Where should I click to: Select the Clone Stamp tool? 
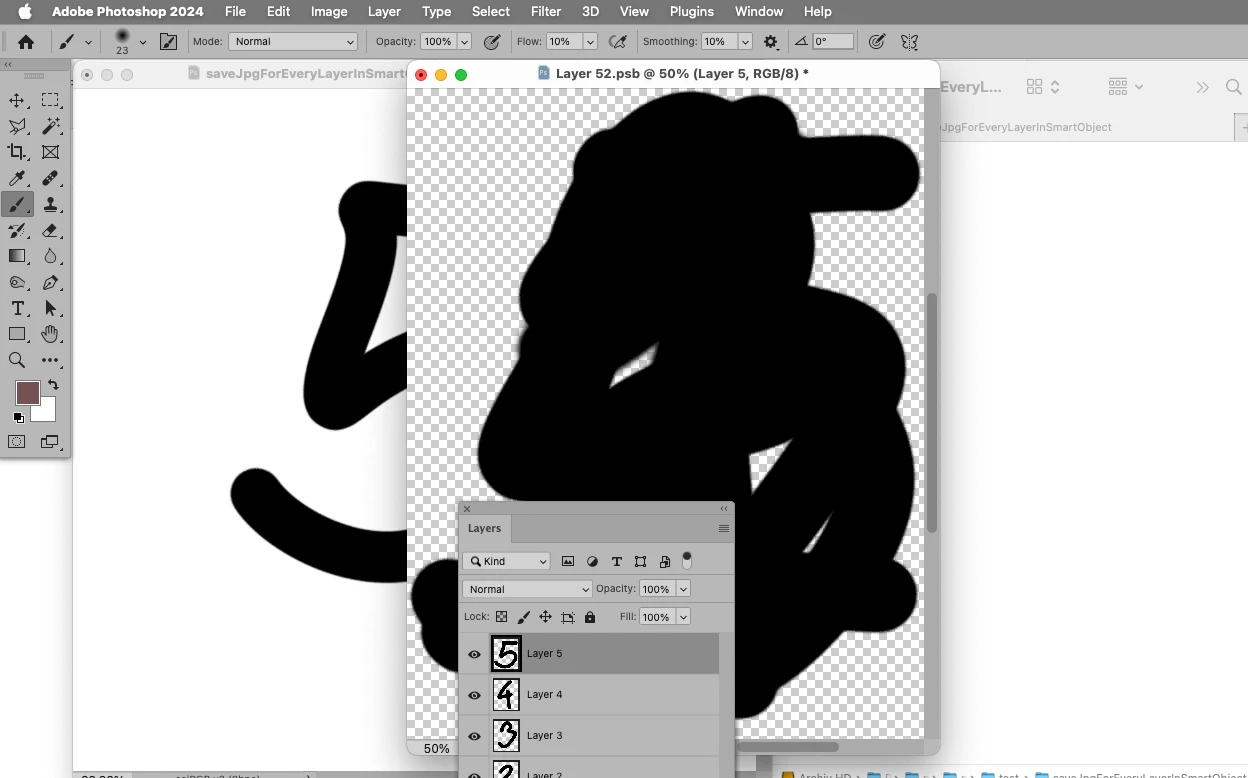click(x=50, y=204)
